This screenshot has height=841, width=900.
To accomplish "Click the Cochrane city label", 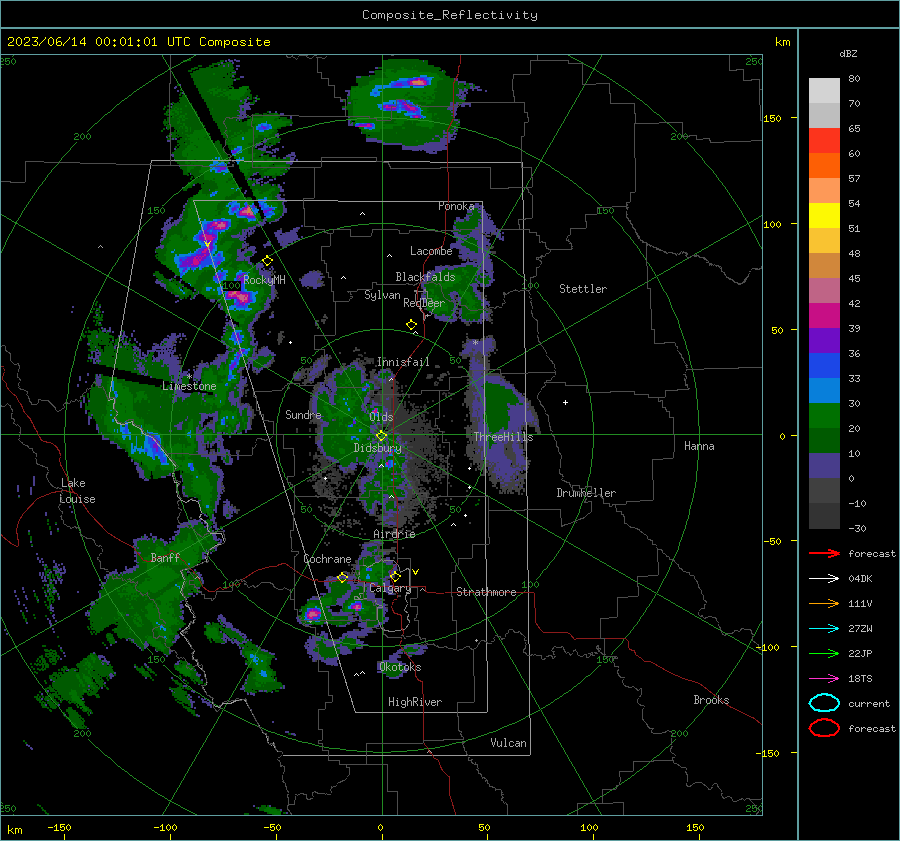I will click(x=327, y=559).
